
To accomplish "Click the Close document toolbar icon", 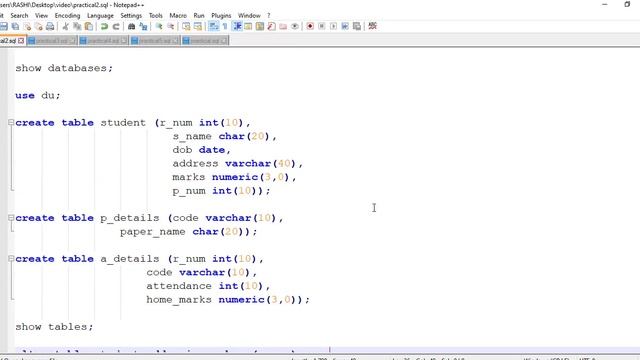I will (x=27, y=27).
